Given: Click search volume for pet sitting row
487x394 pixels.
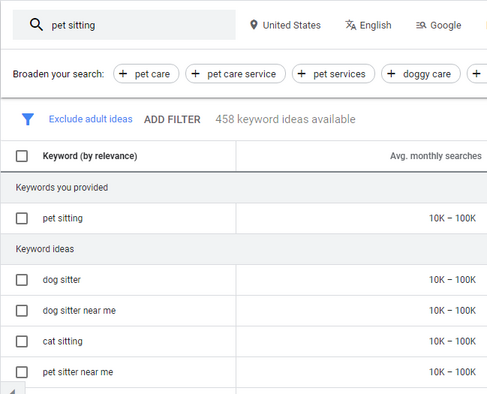Looking at the screenshot, I should pyautogui.click(x=452, y=218).
